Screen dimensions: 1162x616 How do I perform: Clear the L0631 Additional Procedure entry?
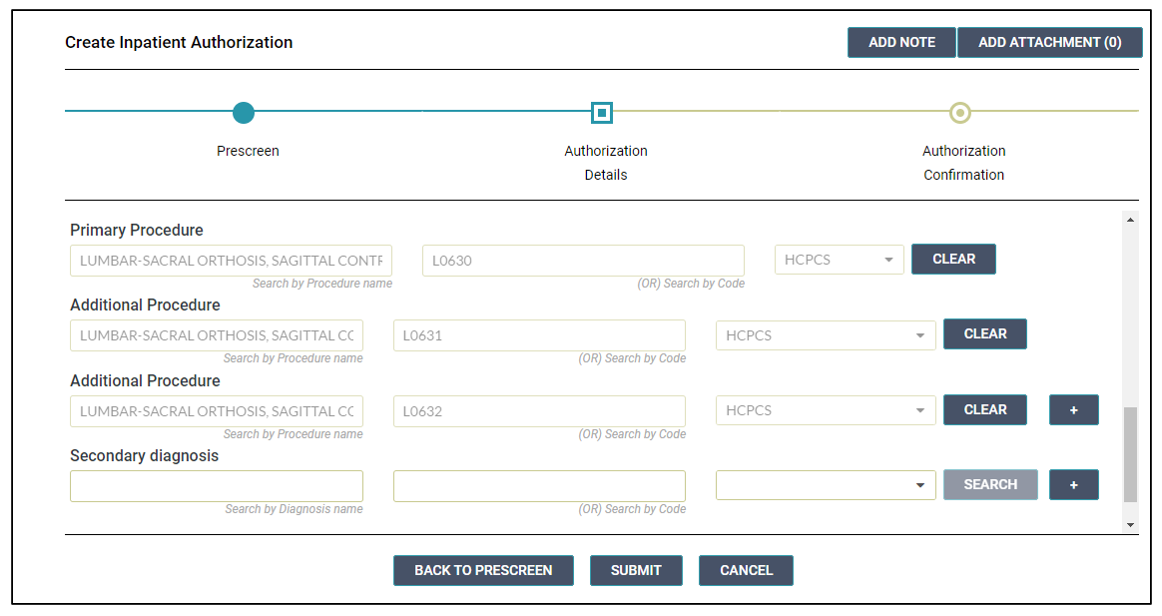984,334
